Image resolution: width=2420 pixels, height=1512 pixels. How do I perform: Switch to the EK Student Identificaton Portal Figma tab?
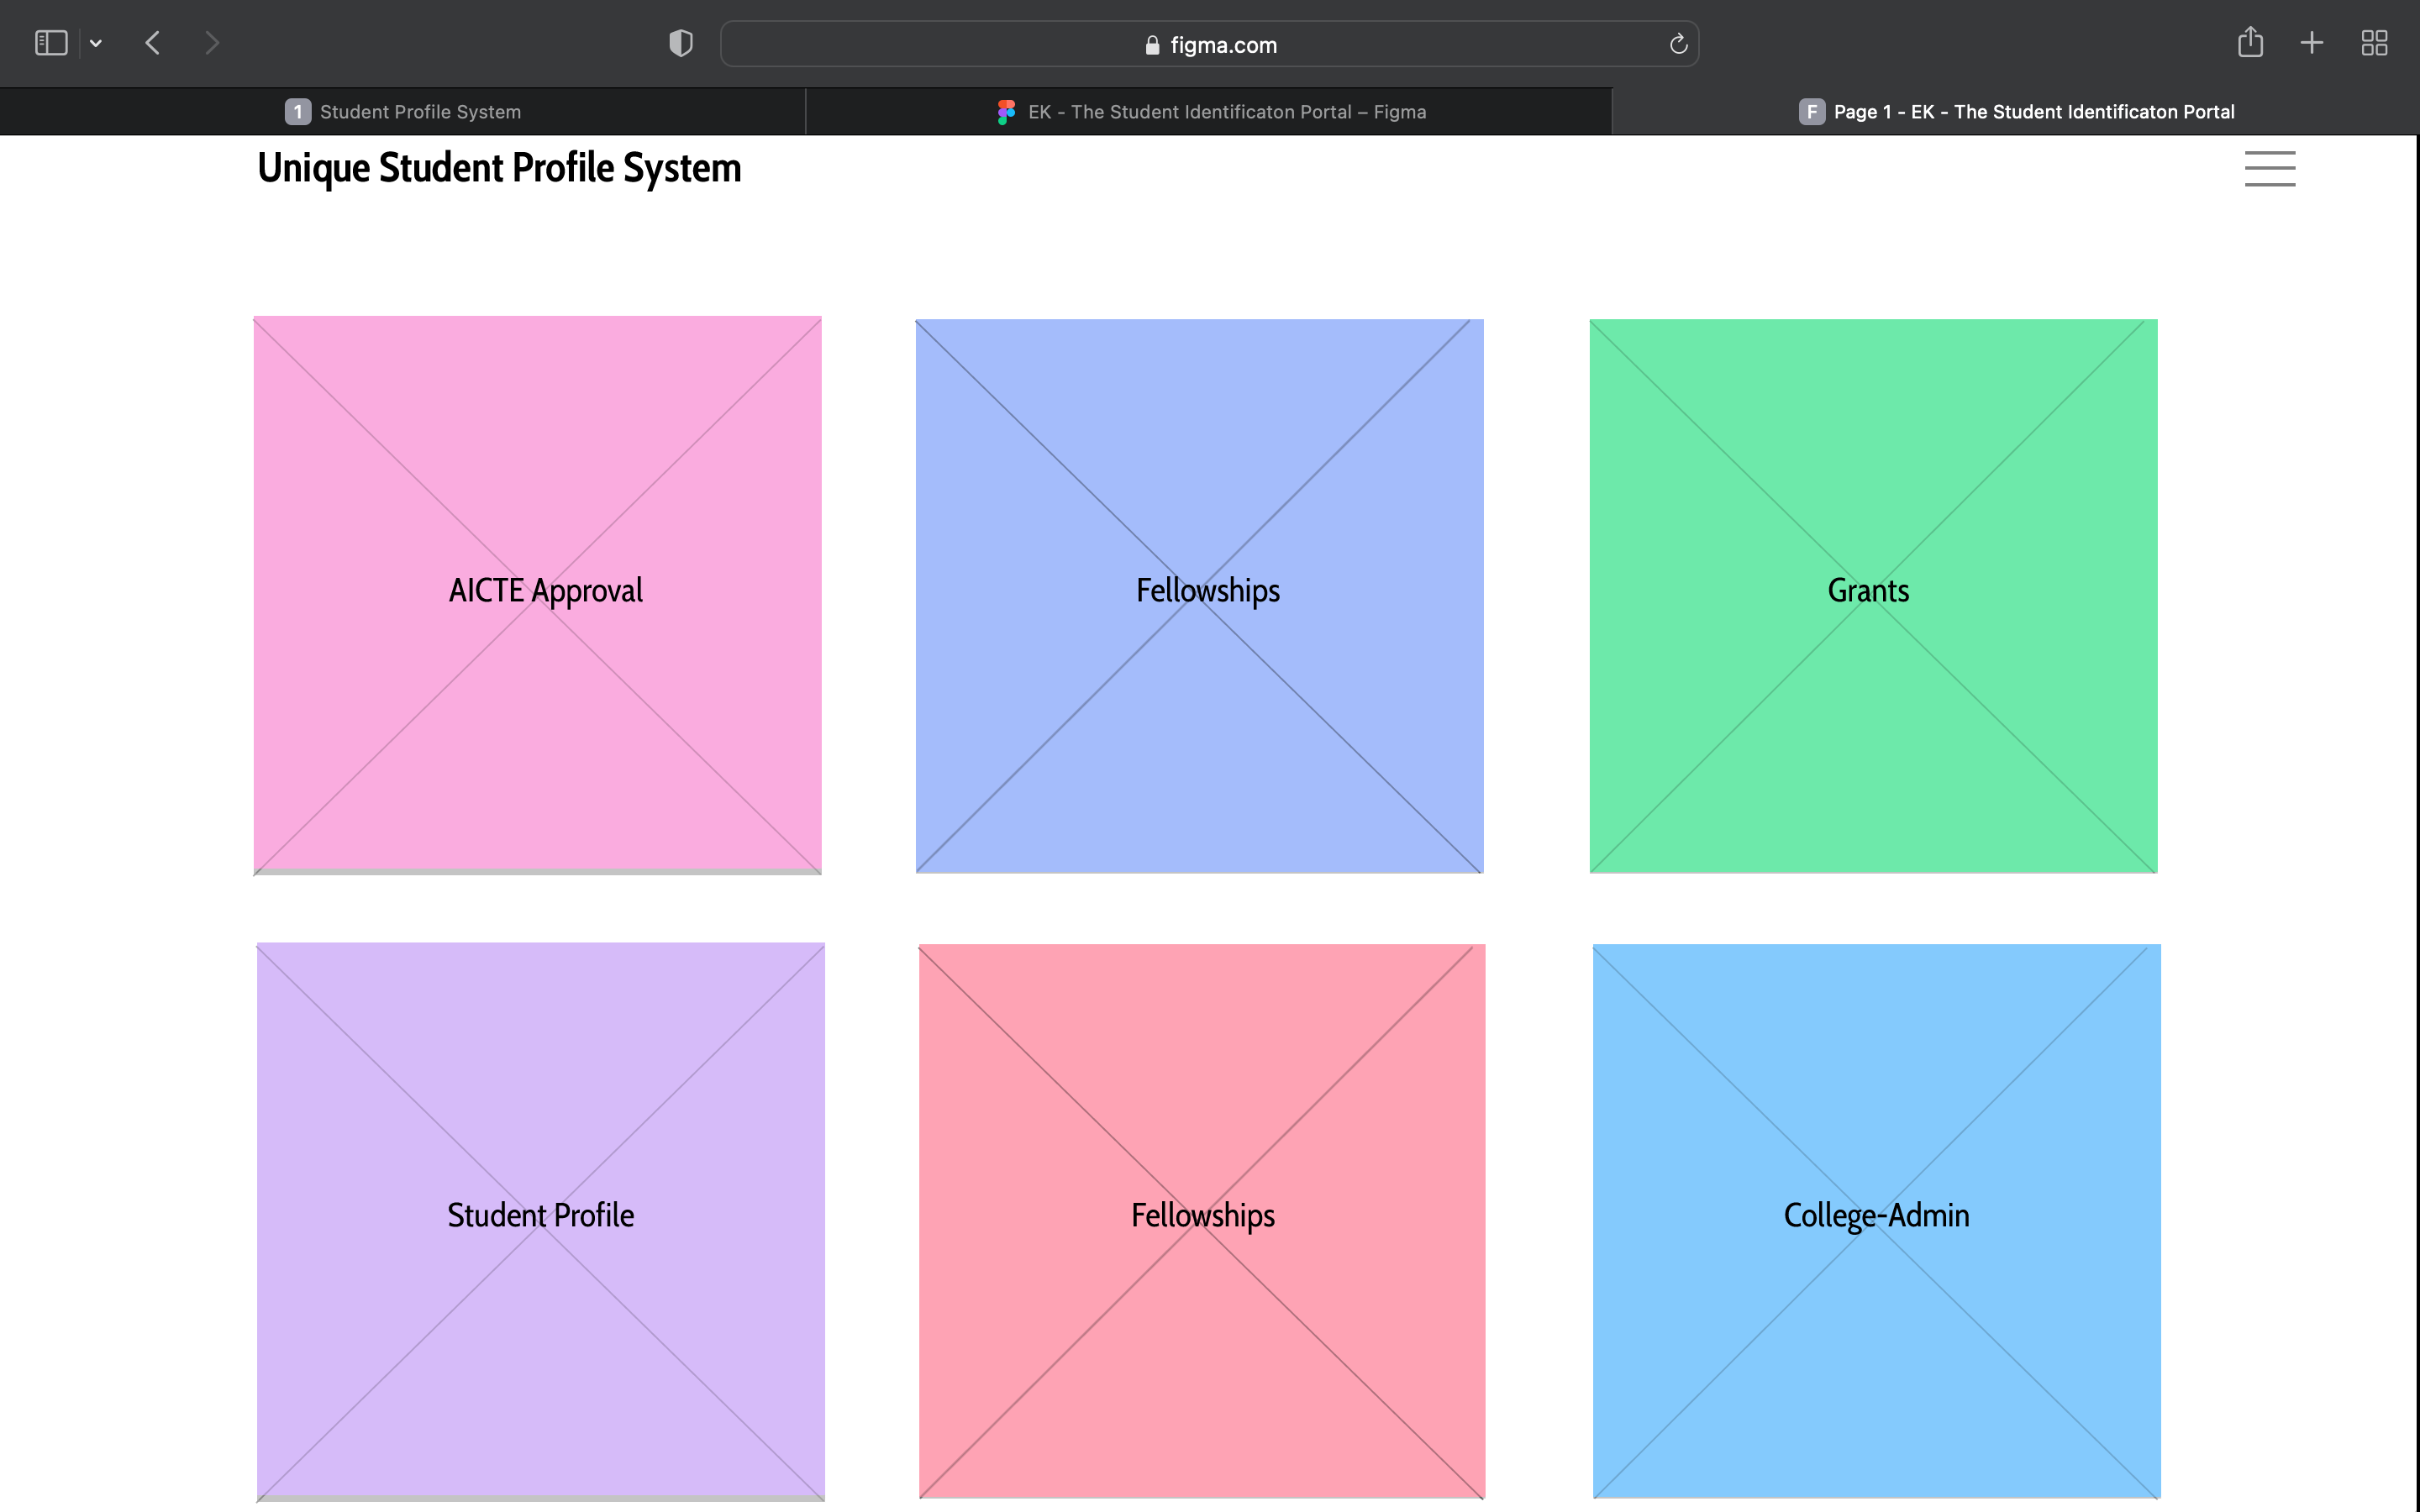click(1210, 112)
